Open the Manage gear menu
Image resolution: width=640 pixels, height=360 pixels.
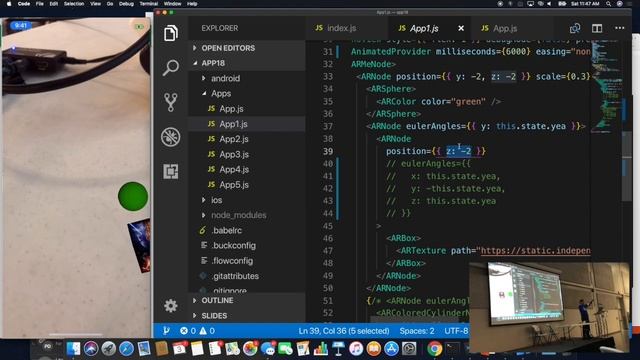click(171, 306)
